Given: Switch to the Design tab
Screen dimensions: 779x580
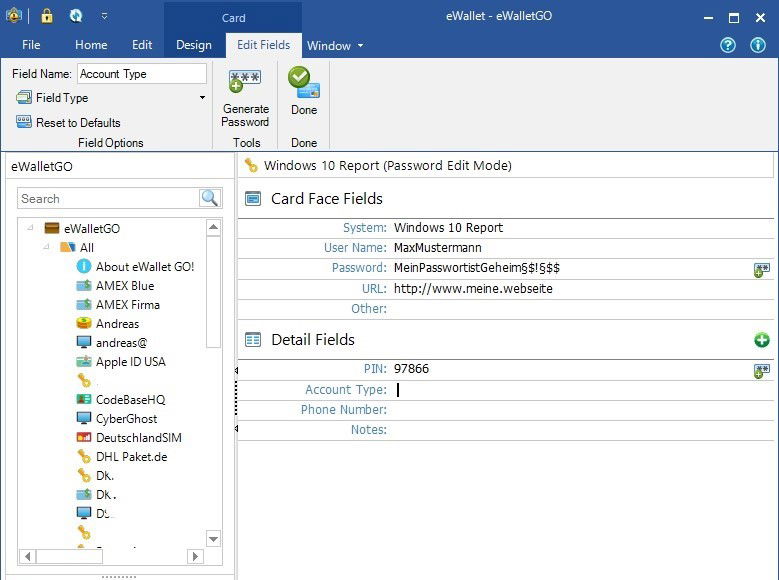Looking at the screenshot, I should (194, 45).
